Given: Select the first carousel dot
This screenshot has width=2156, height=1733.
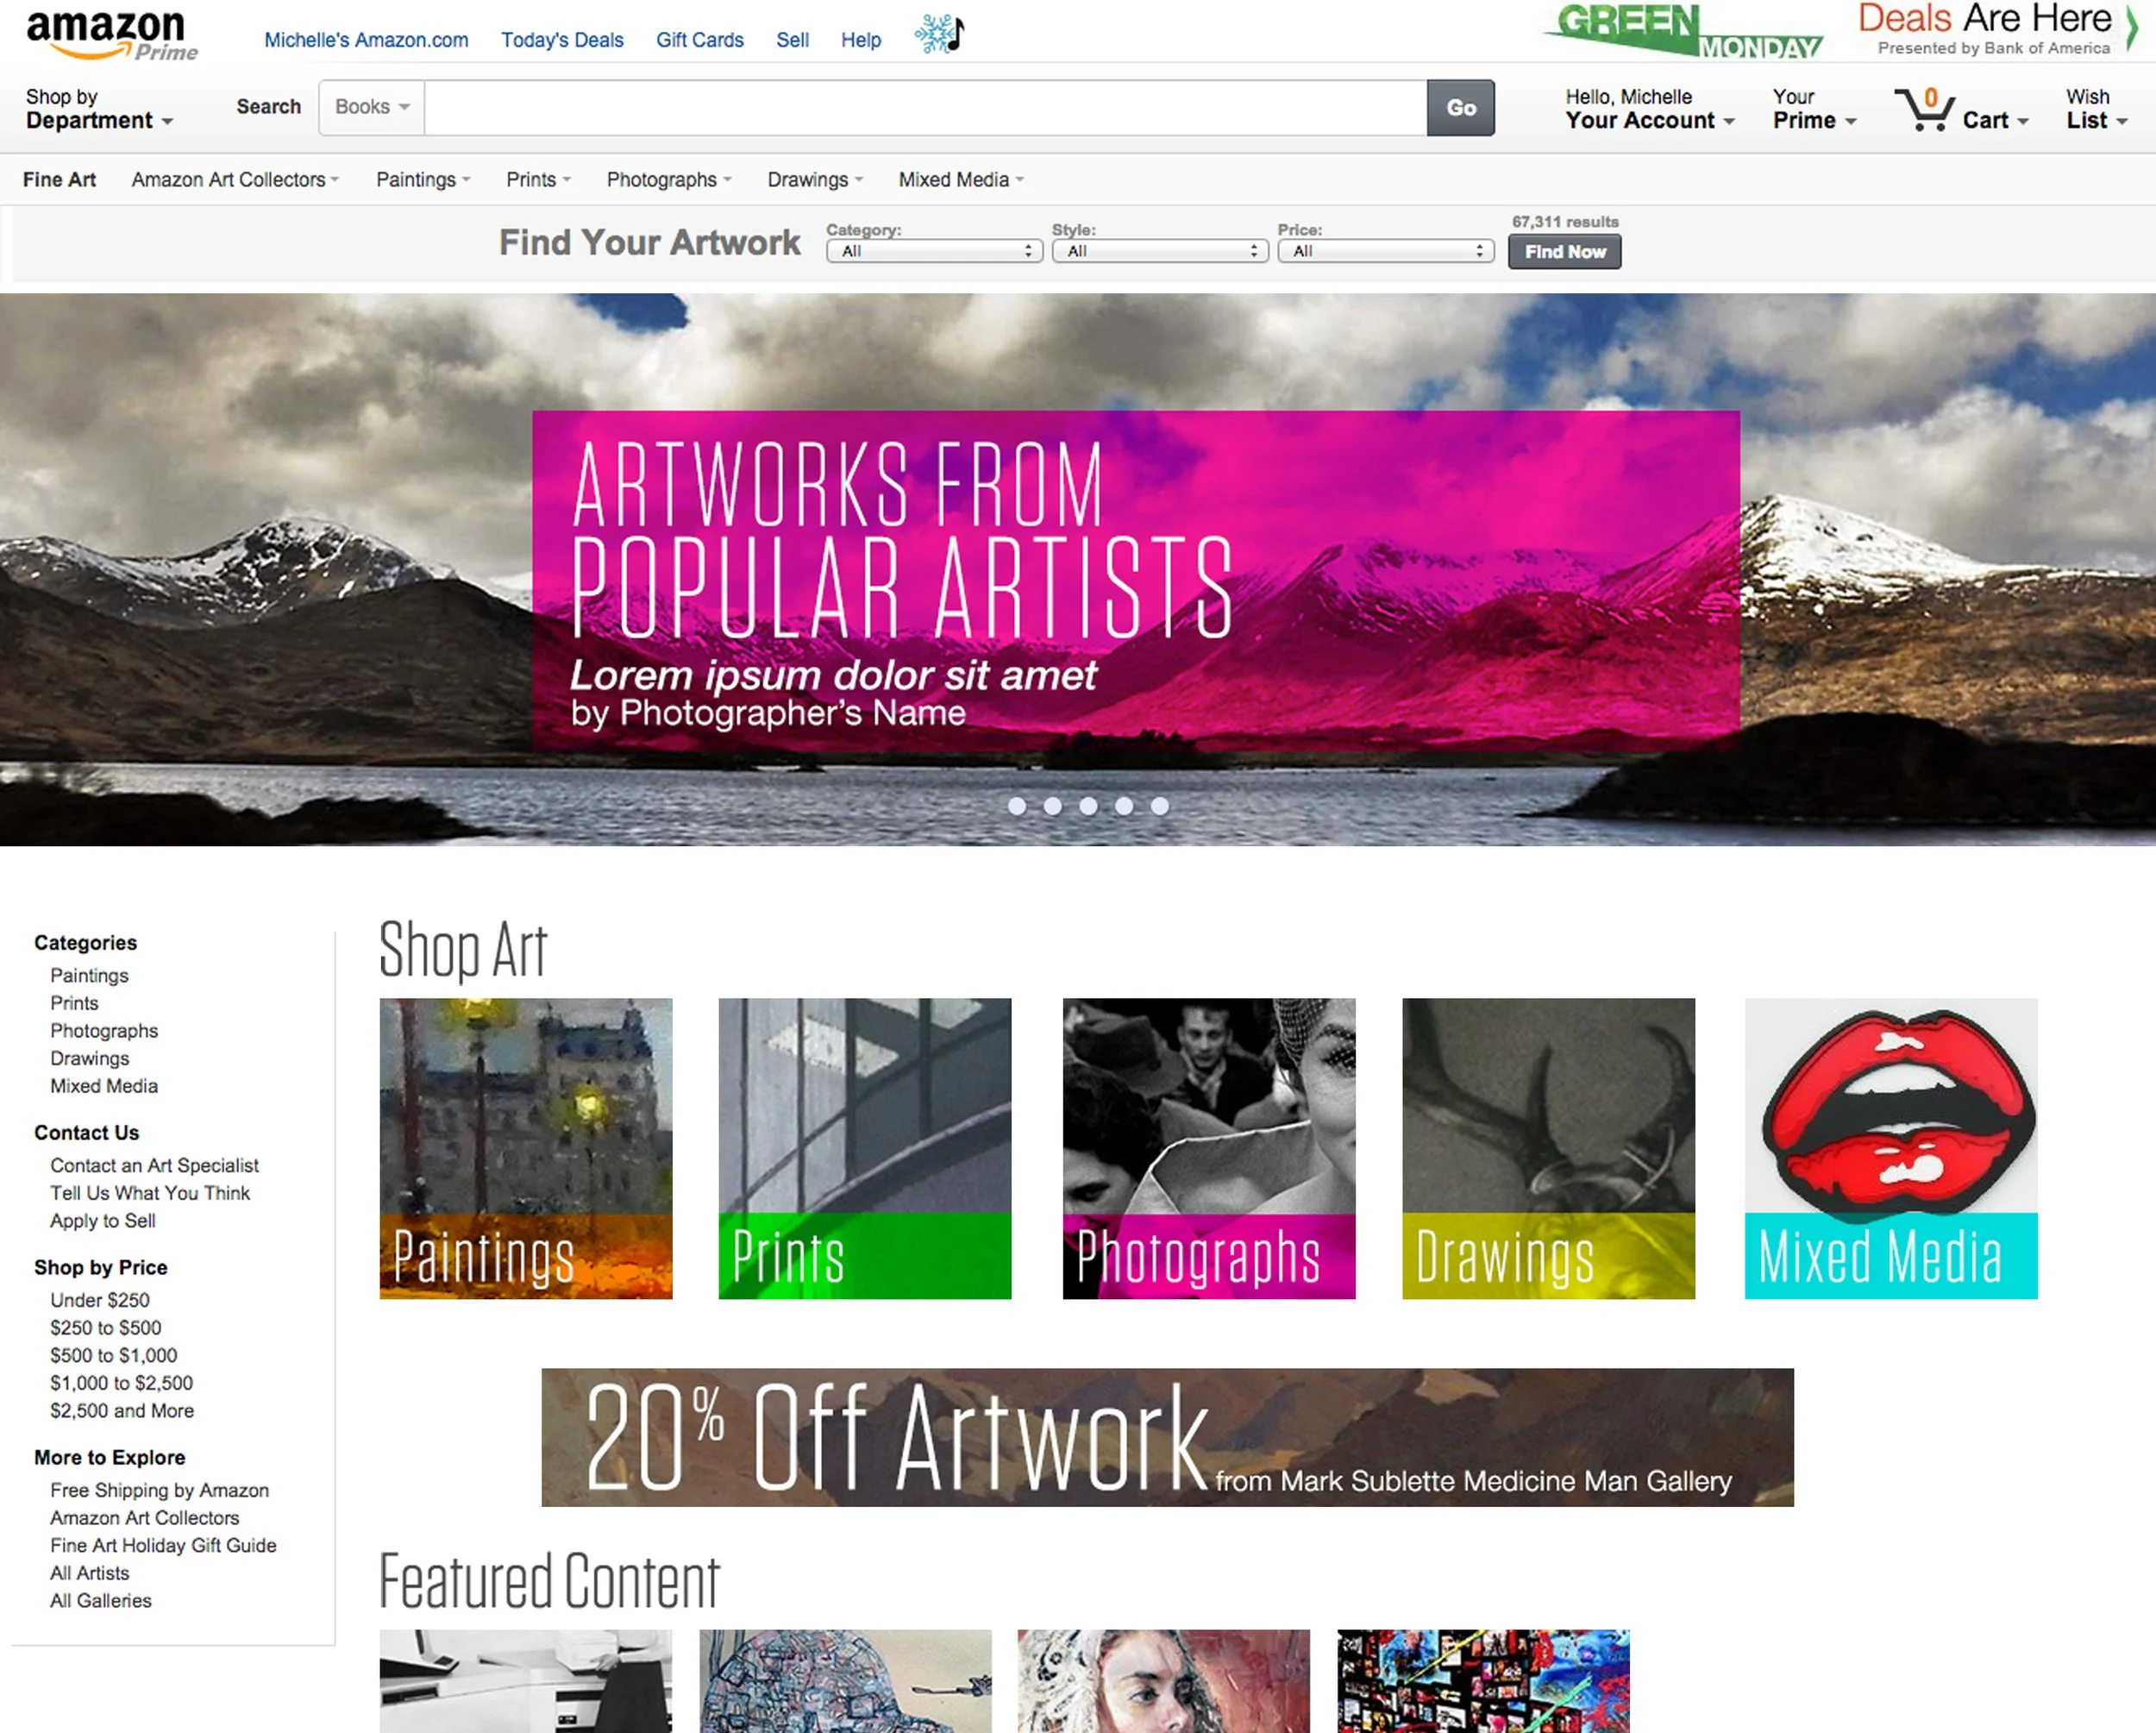Looking at the screenshot, I should tap(1017, 806).
